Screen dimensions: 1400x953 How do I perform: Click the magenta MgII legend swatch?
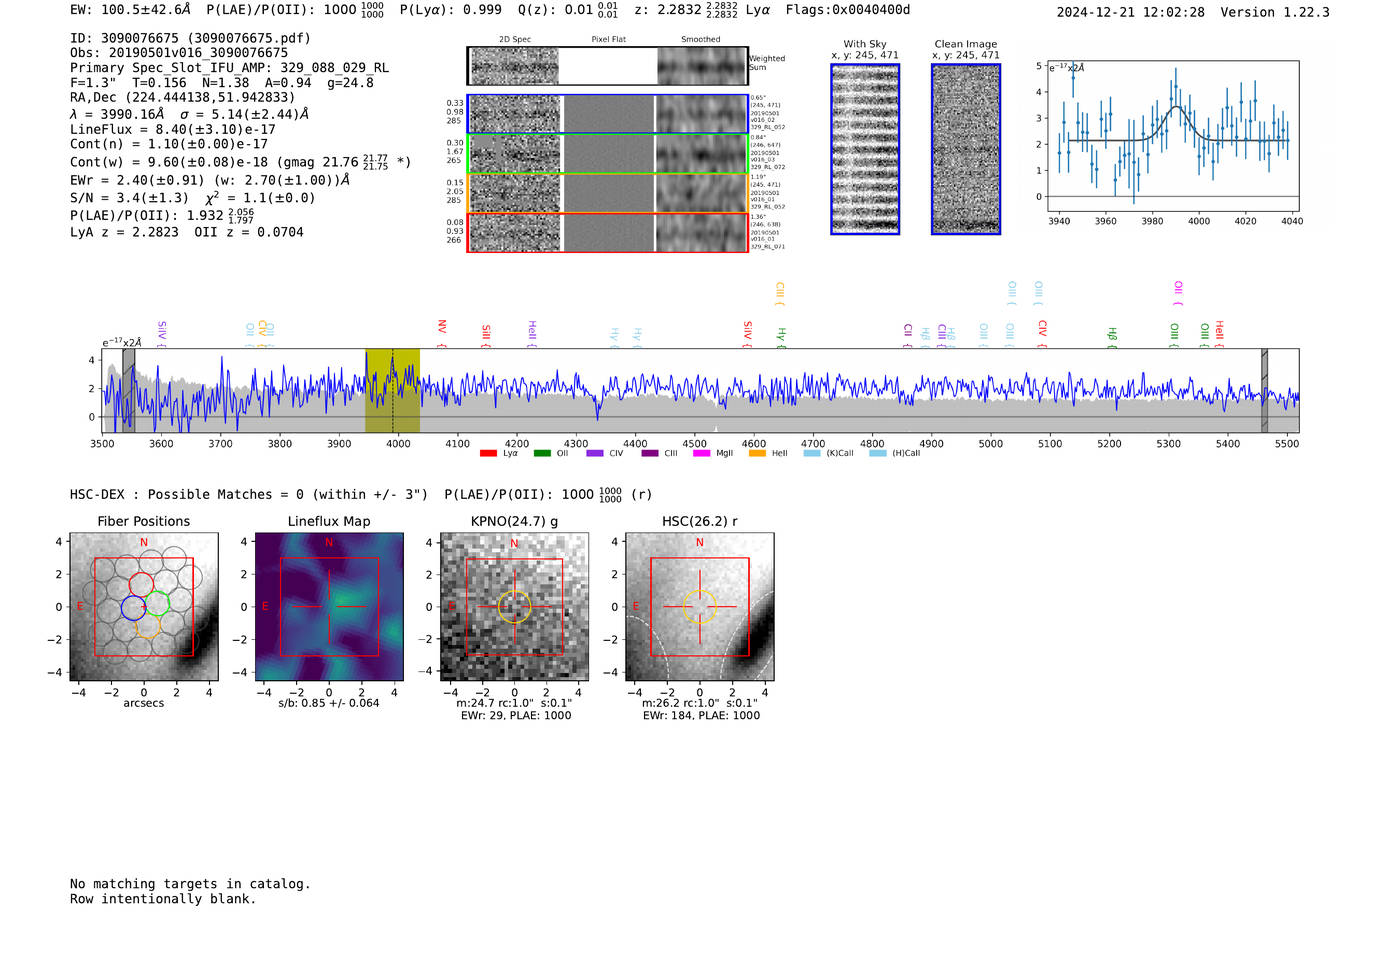[x=701, y=454]
